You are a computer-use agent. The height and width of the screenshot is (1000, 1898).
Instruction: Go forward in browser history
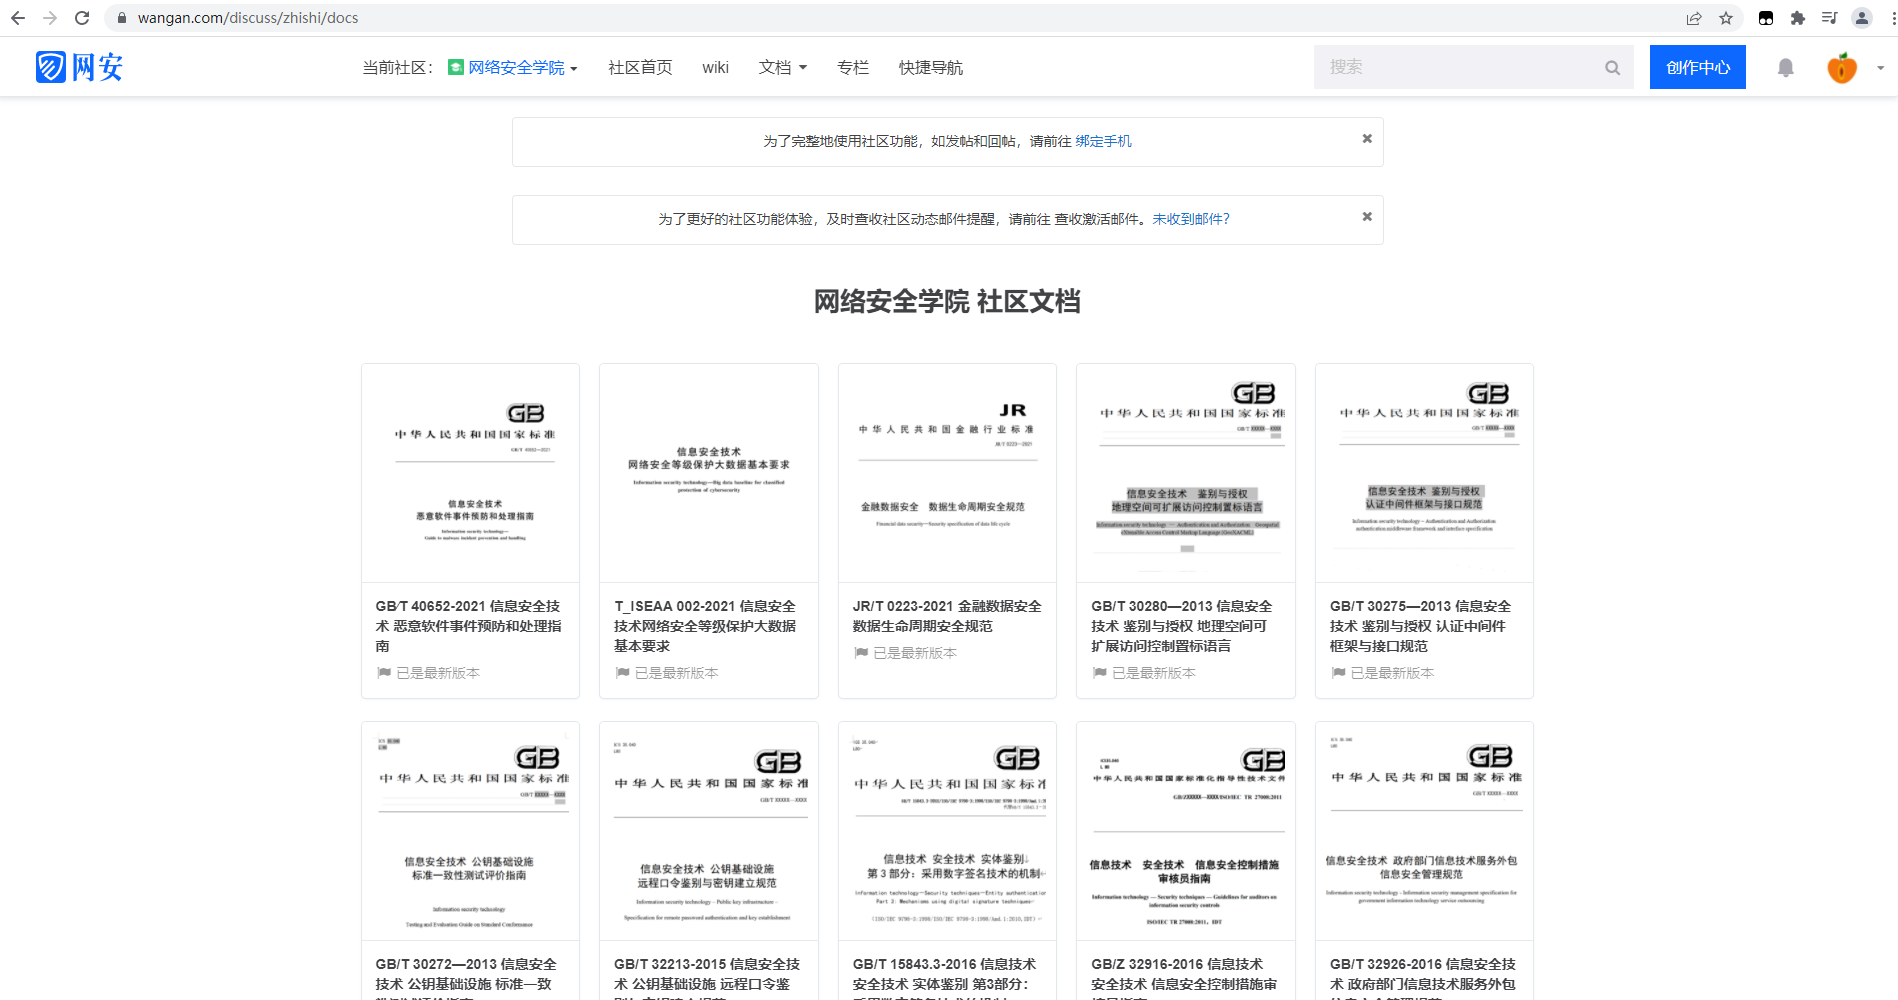[x=50, y=18]
